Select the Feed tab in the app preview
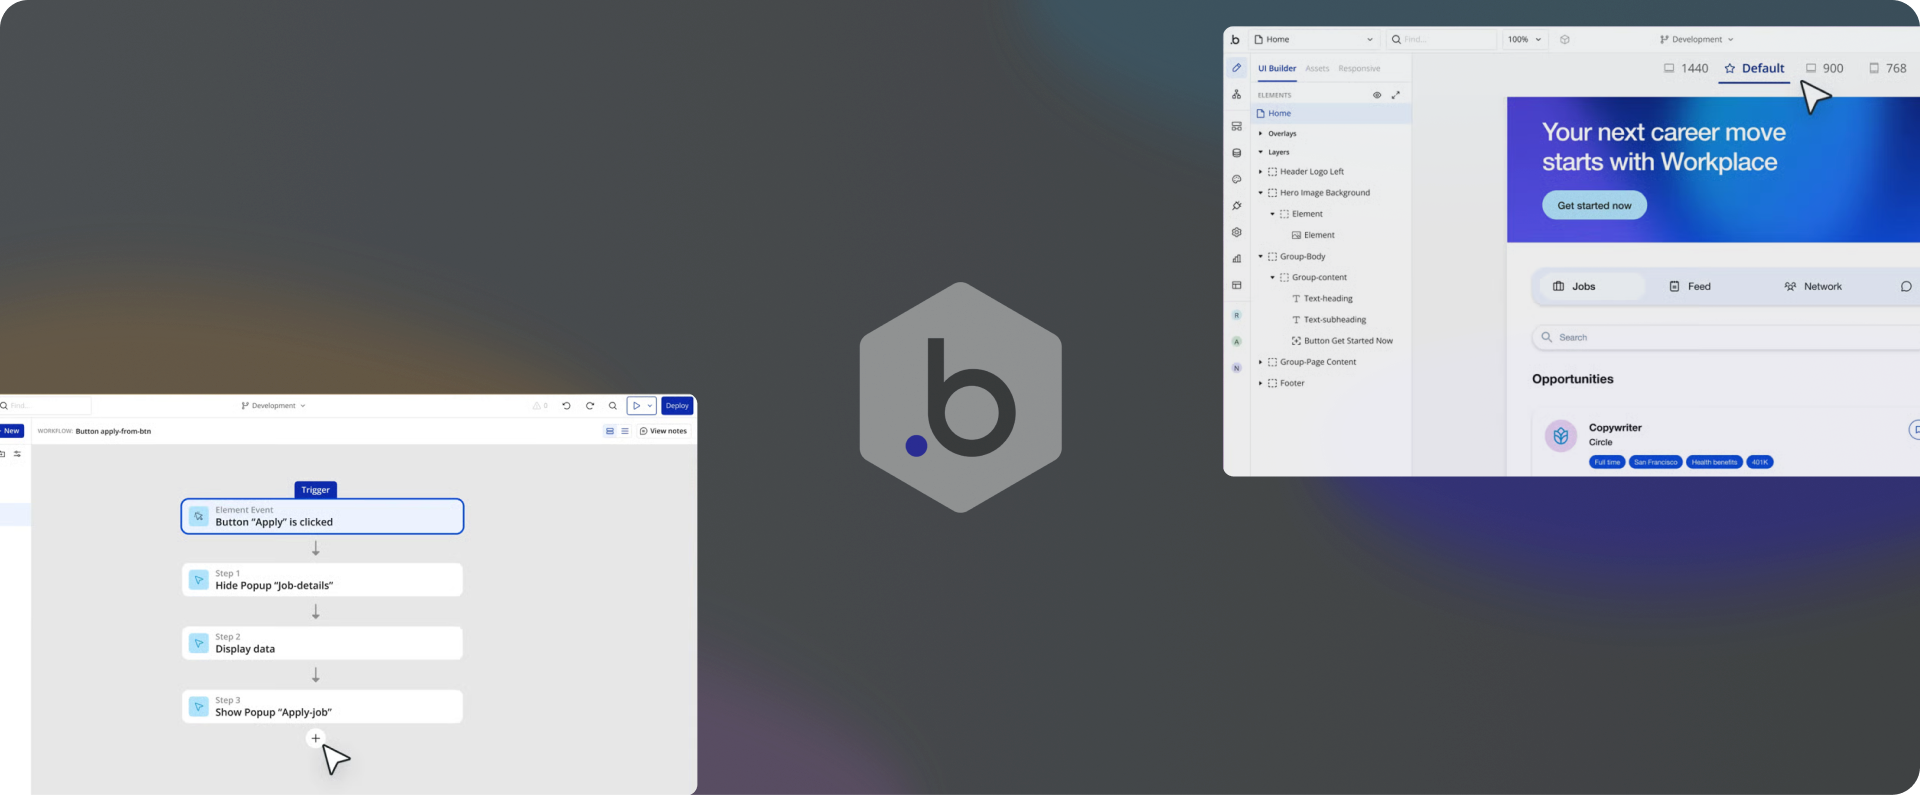 [1690, 287]
